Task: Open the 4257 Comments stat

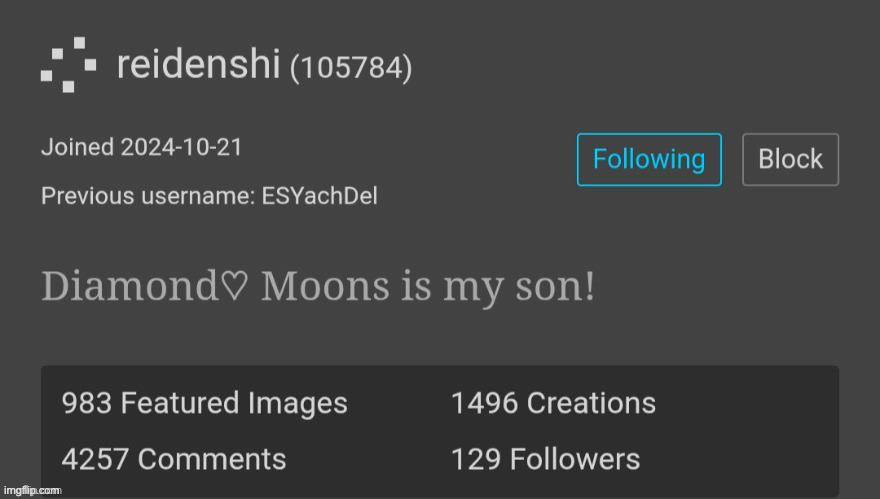Action: point(174,459)
